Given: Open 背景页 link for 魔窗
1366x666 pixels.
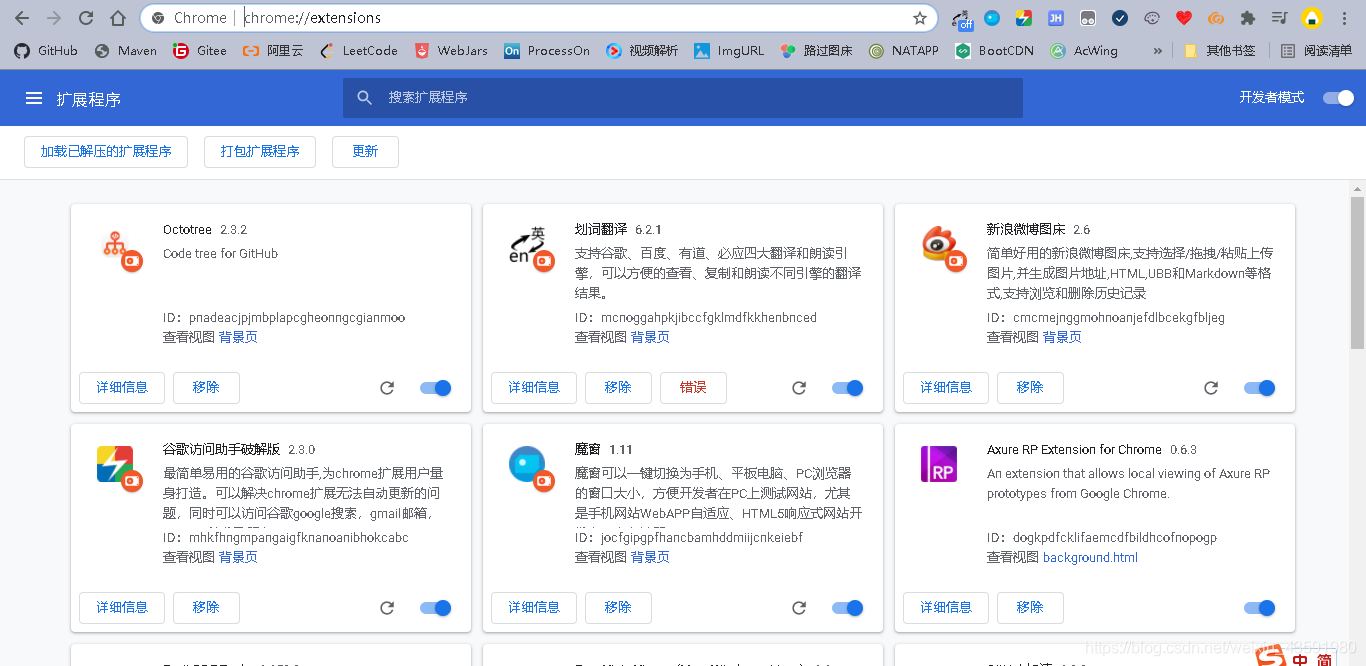Looking at the screenshot, I should [650, 558].
